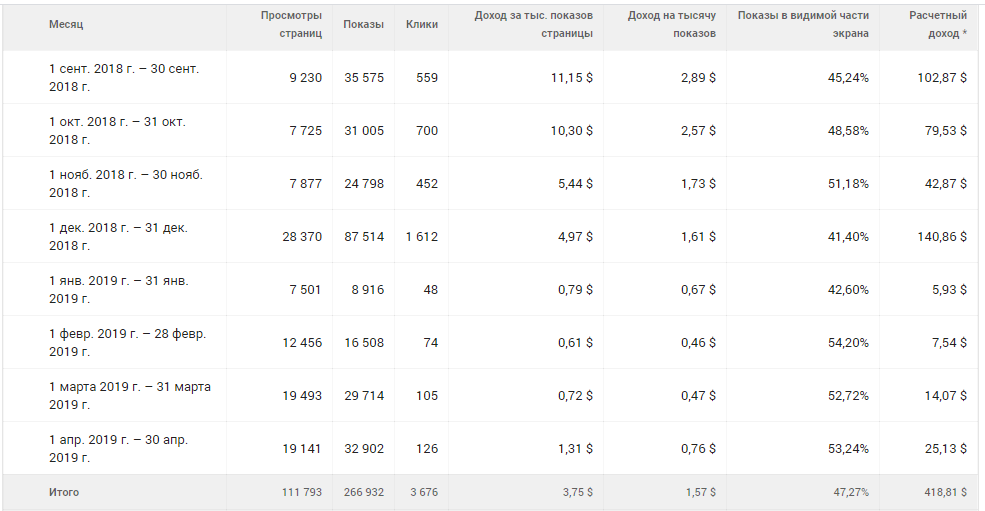
Task: Sort by Расчетный доход column
Action: pos(938,24)
